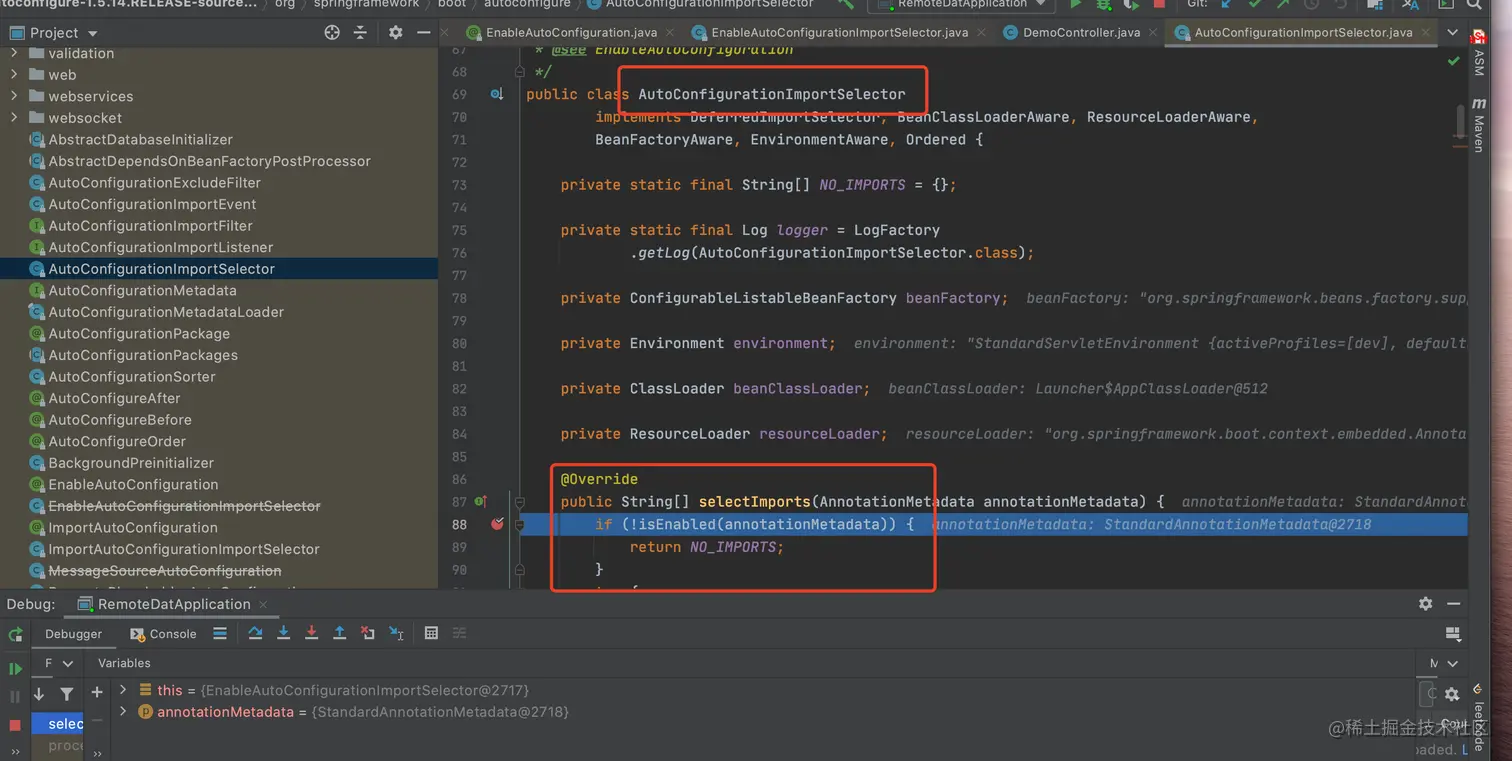Viewport: 1512px width, 761px height.
Task: Click the red Force Step Into icon
Action: (x=311, y=633)
